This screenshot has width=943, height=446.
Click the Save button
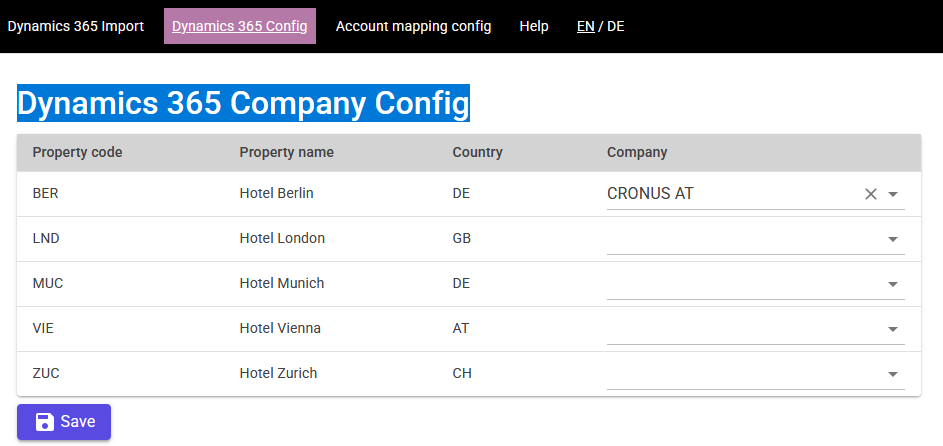[x=64, y=422]
